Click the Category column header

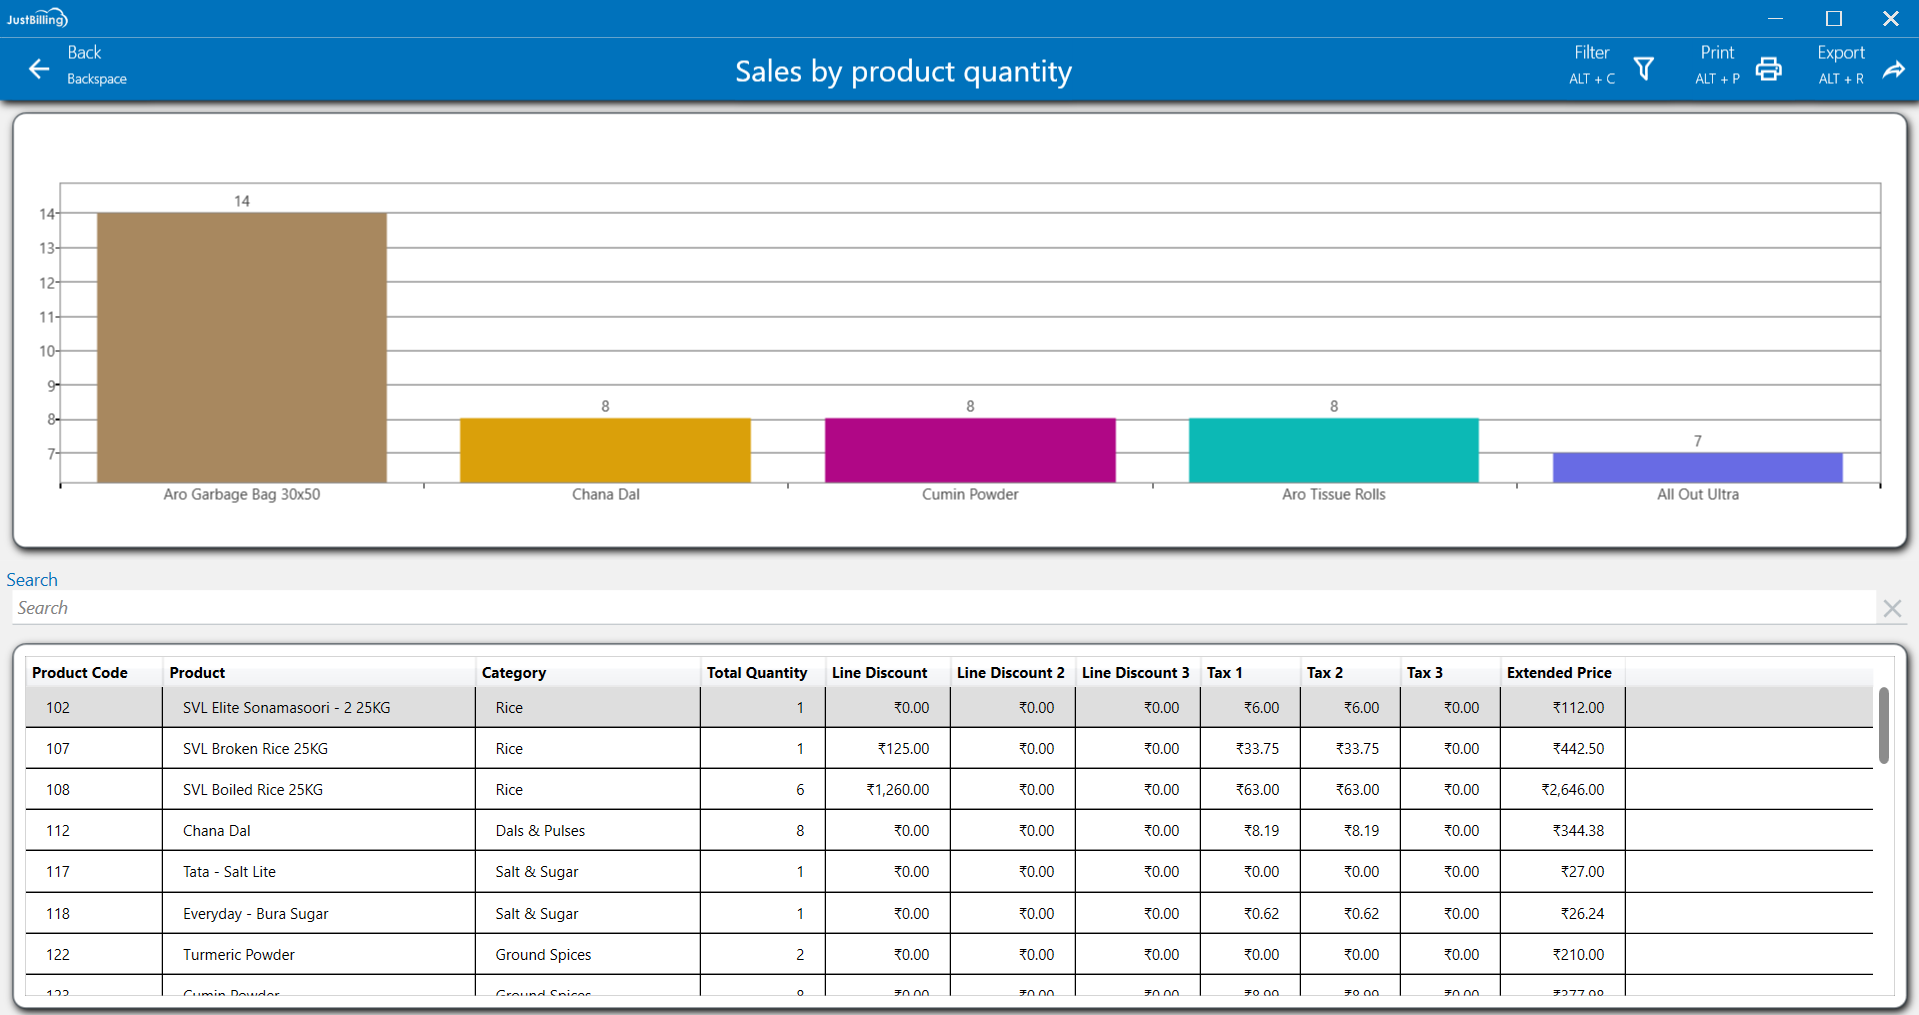pyautogui.click(x=514, y=673)
